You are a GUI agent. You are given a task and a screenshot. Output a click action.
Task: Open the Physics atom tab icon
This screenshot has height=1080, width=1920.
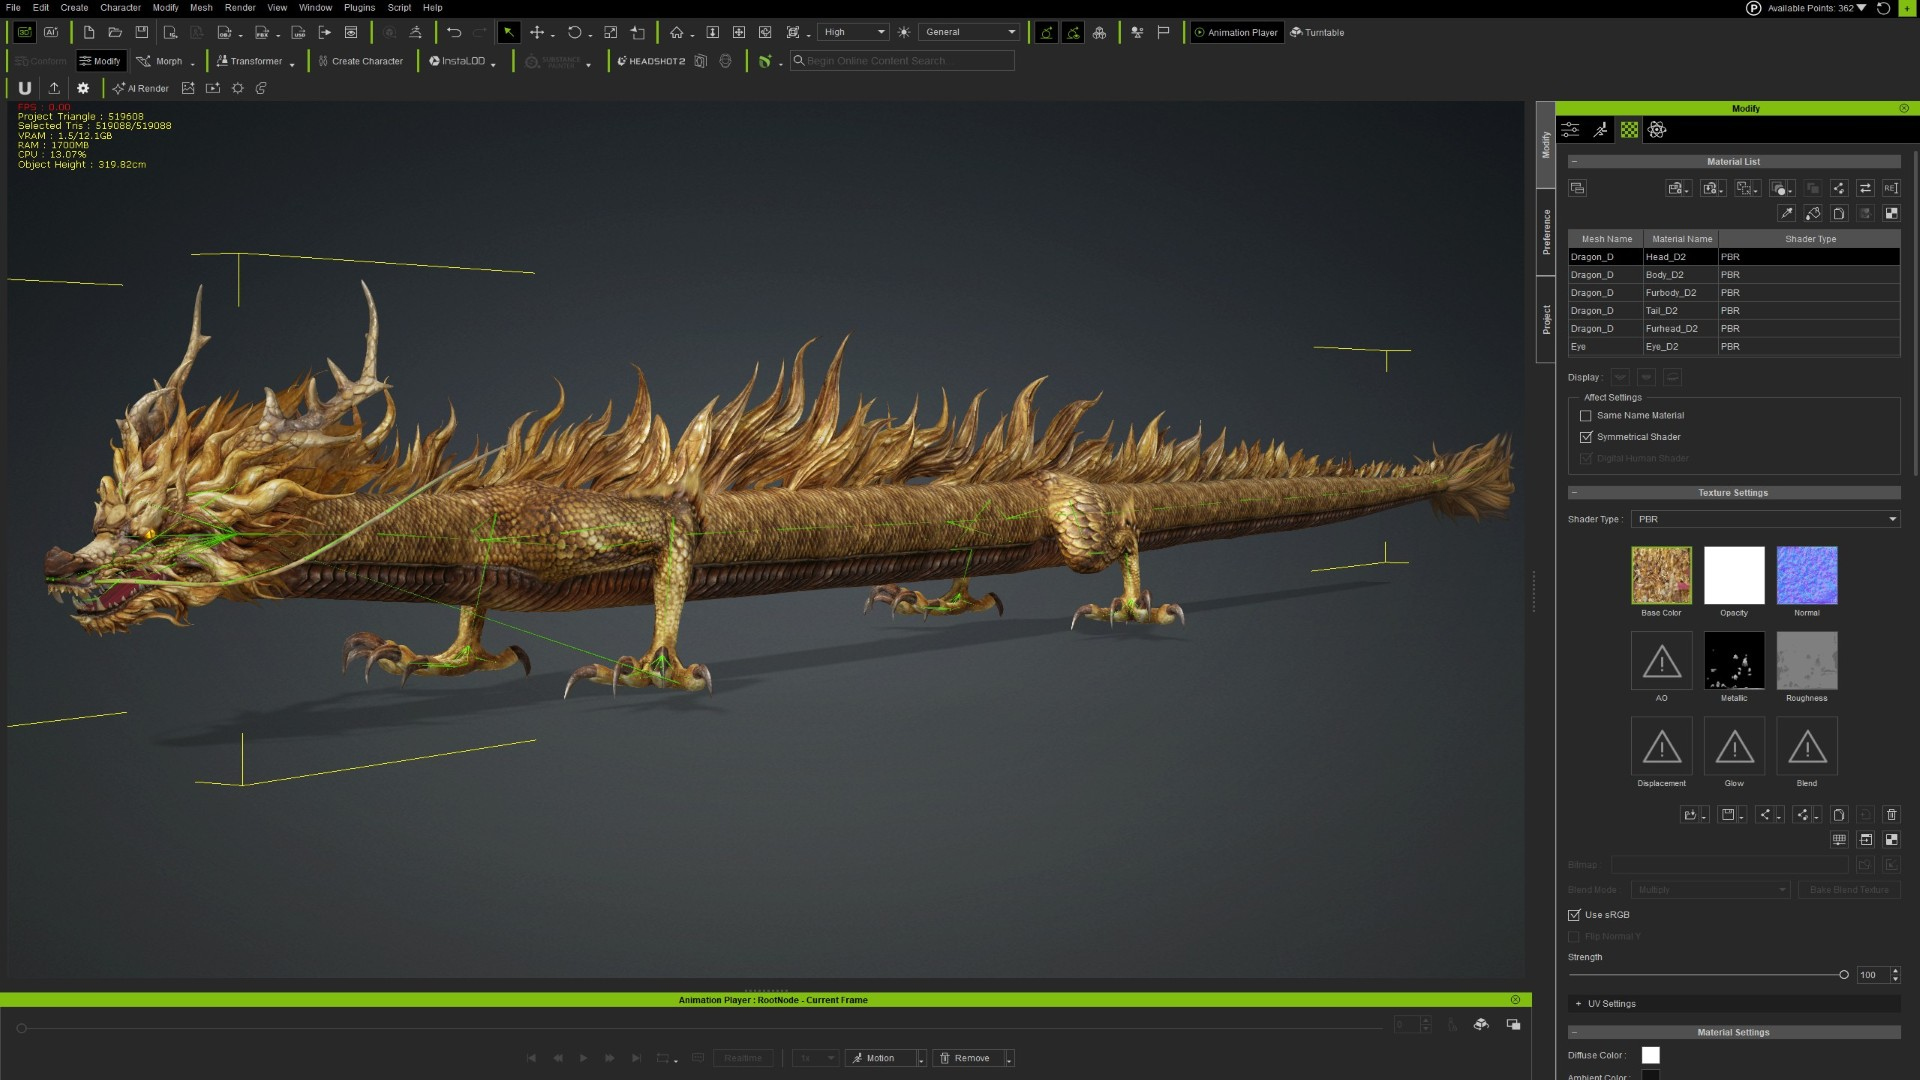[x=1657, y=130]
